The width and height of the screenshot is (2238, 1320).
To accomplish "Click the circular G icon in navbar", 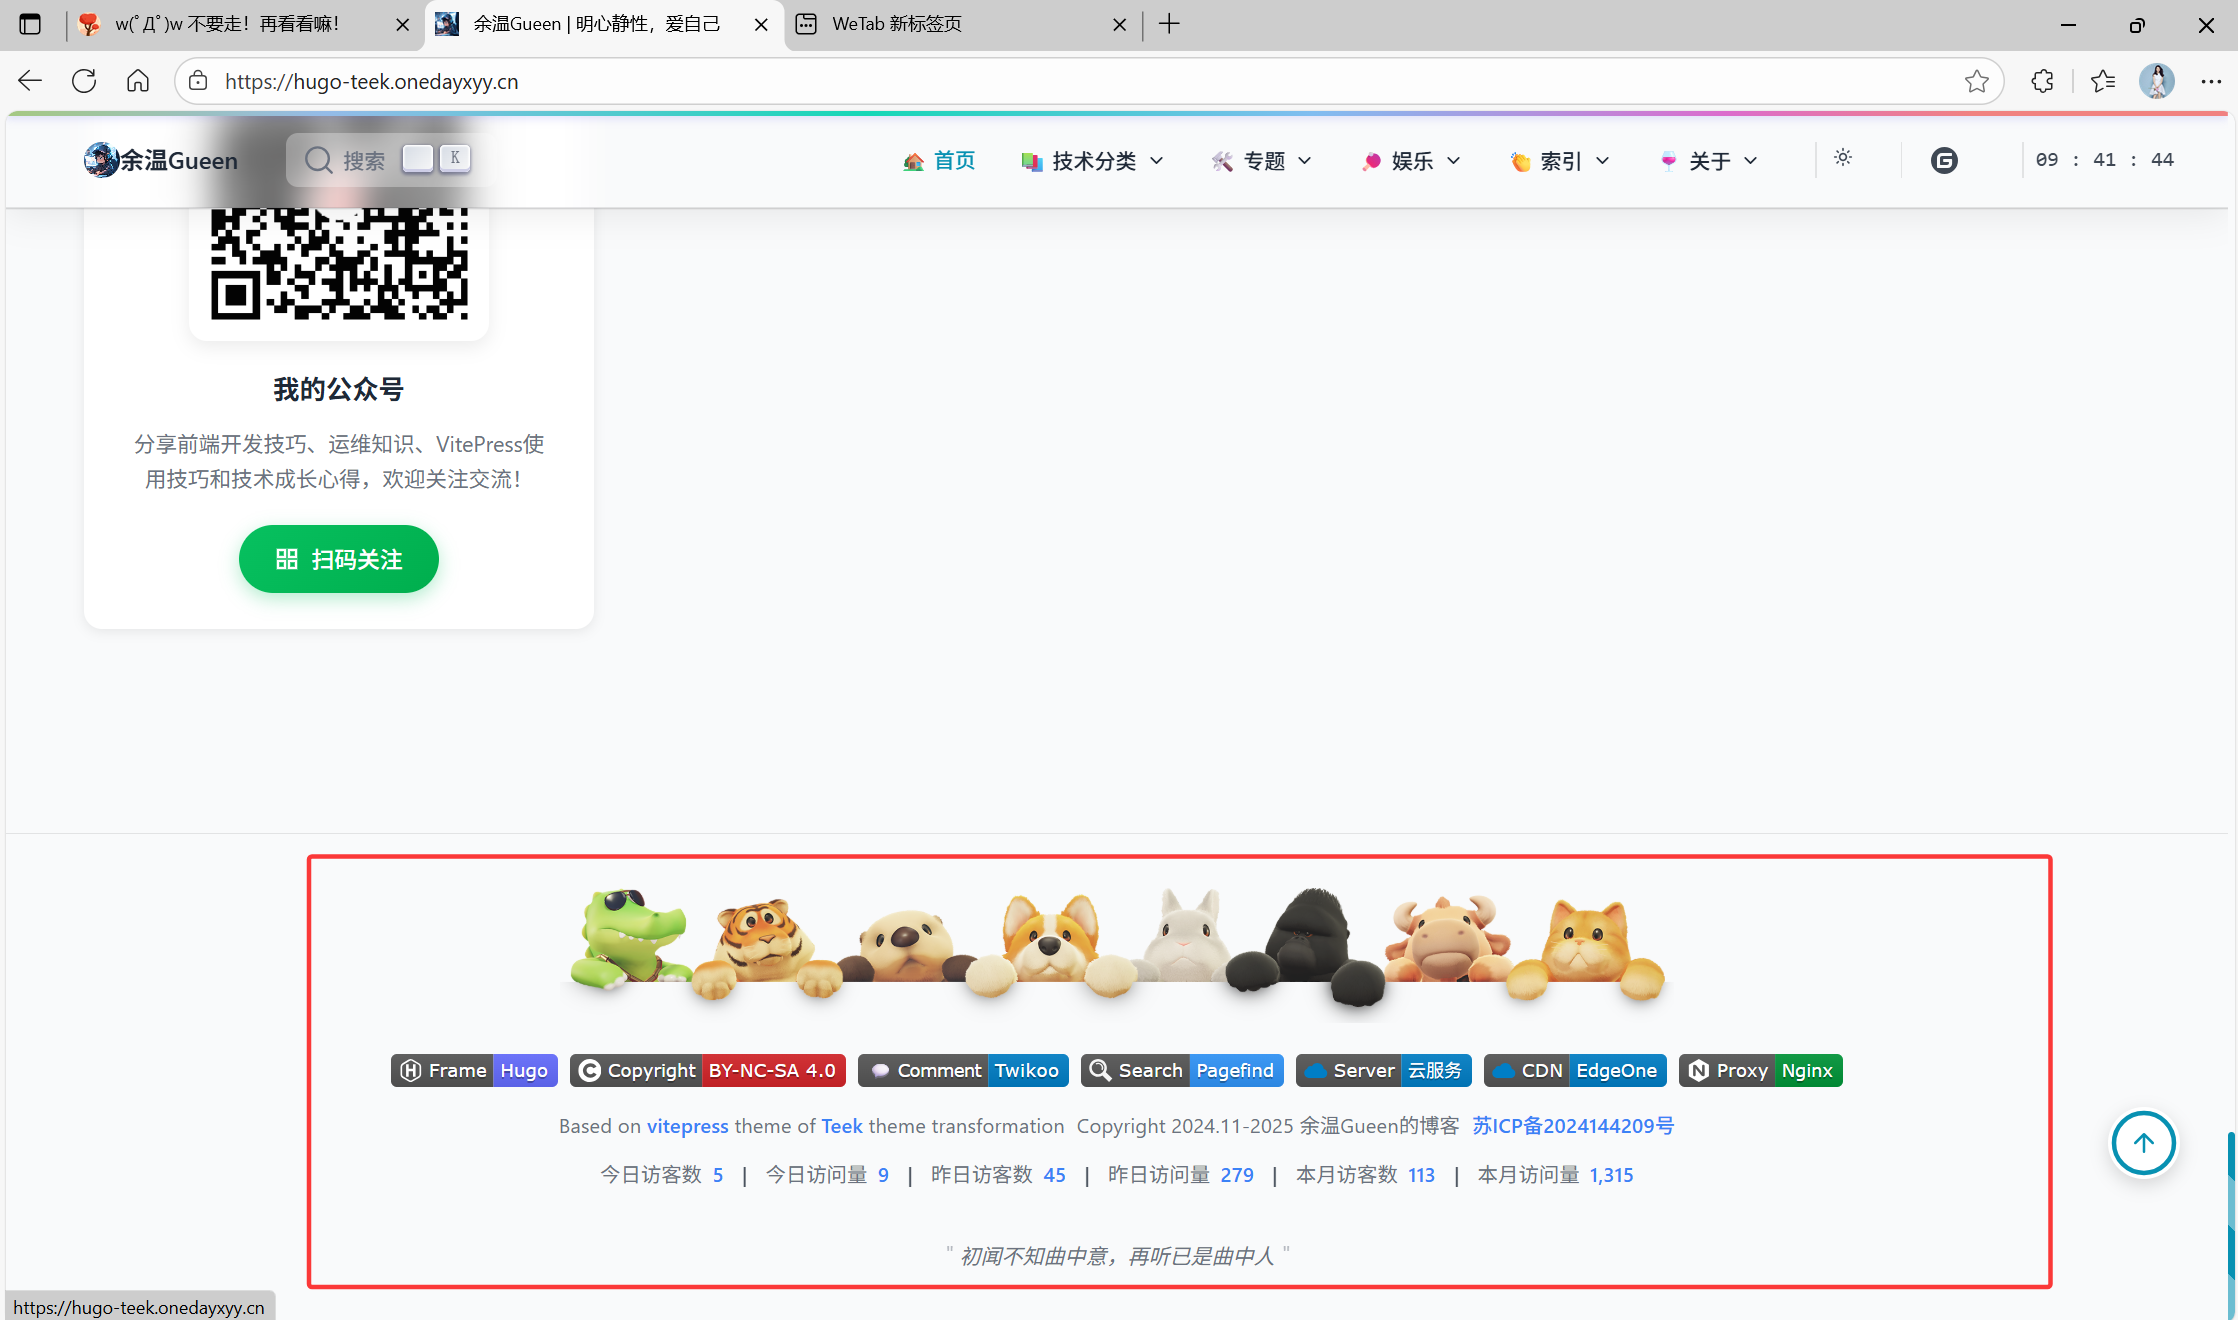I will point(1943,161).
